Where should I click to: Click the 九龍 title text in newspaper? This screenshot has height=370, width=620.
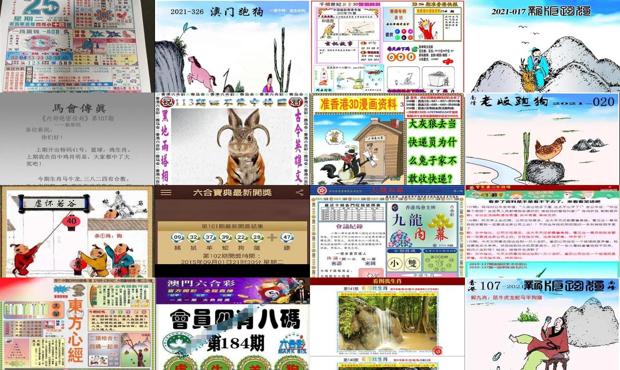pyautogui.click(x=408, y=221)
